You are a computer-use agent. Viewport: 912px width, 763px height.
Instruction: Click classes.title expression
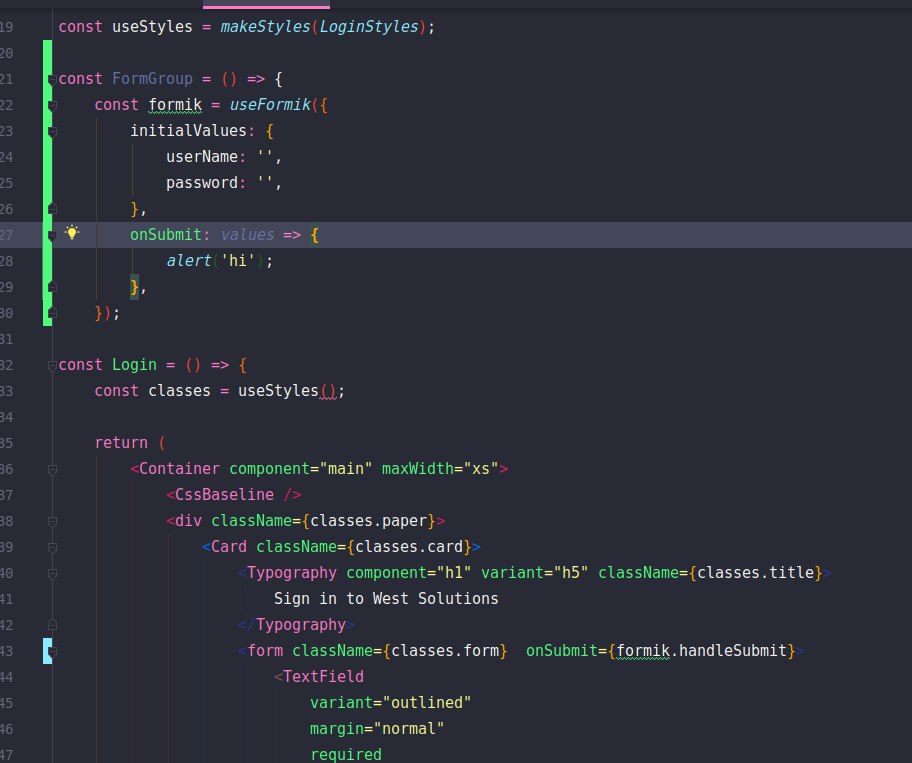coord(756,573)
